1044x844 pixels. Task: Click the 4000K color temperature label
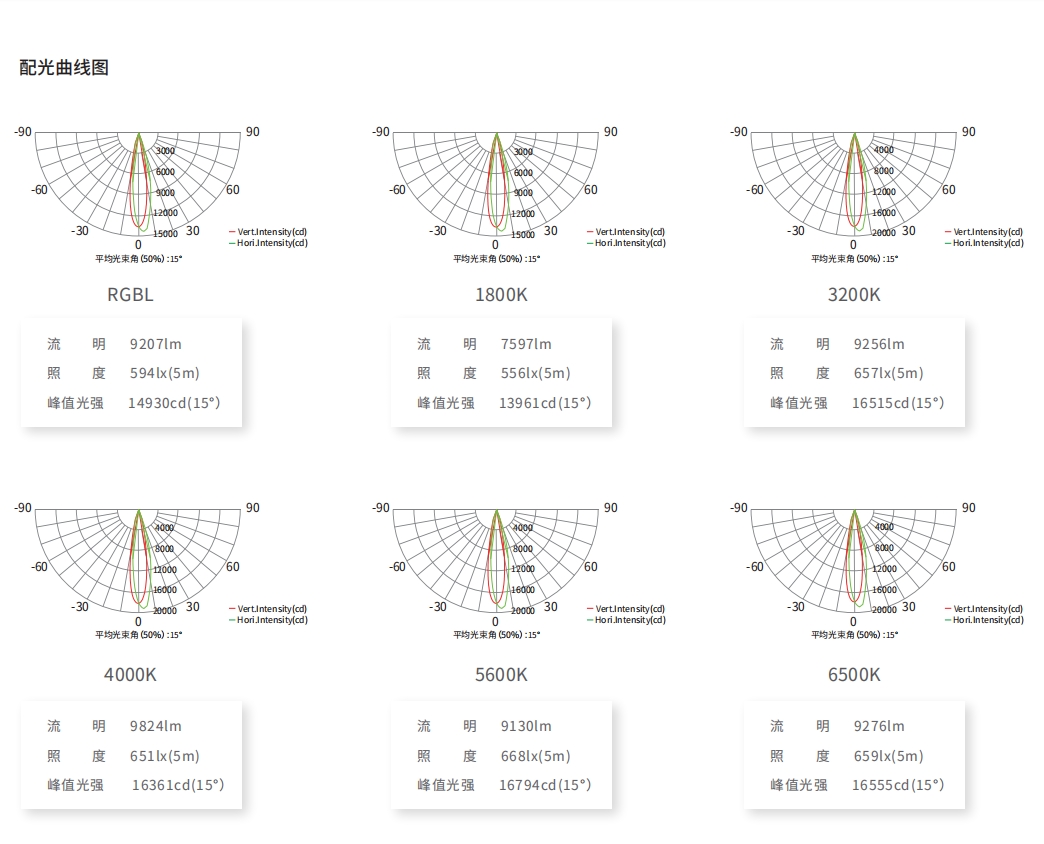click(130, 675)
